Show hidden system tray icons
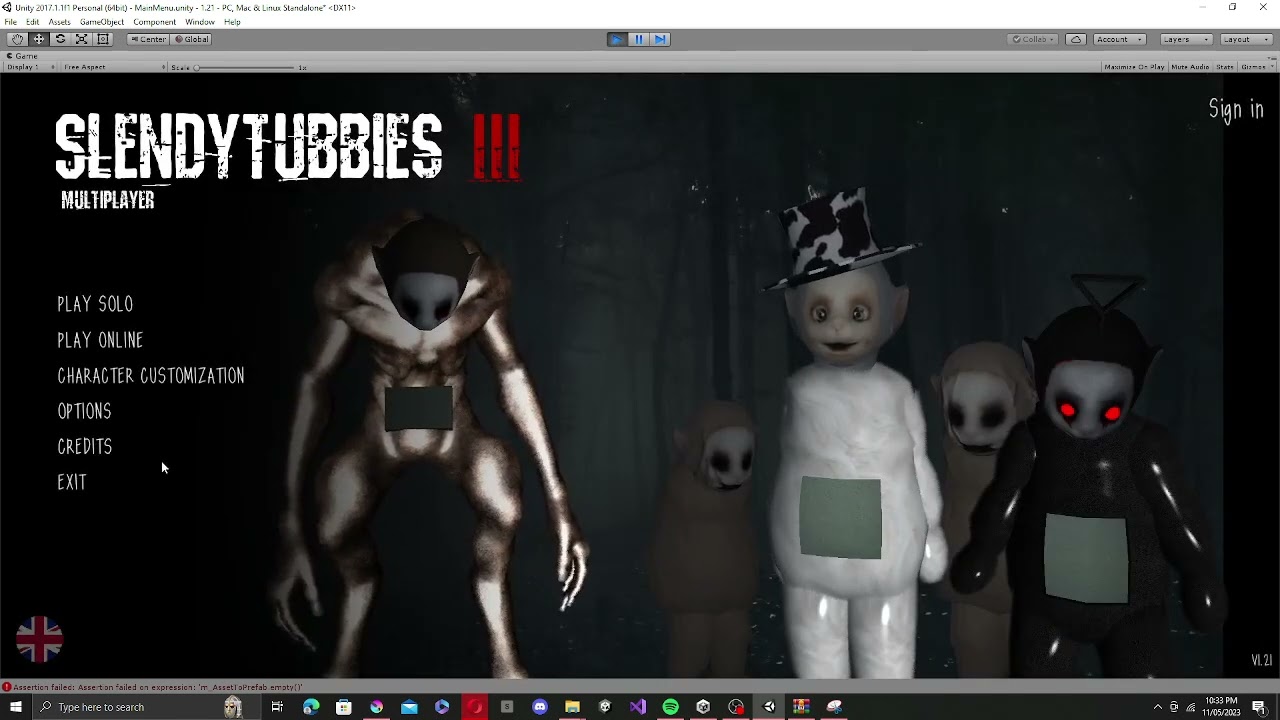 (x=1157, y=707)
